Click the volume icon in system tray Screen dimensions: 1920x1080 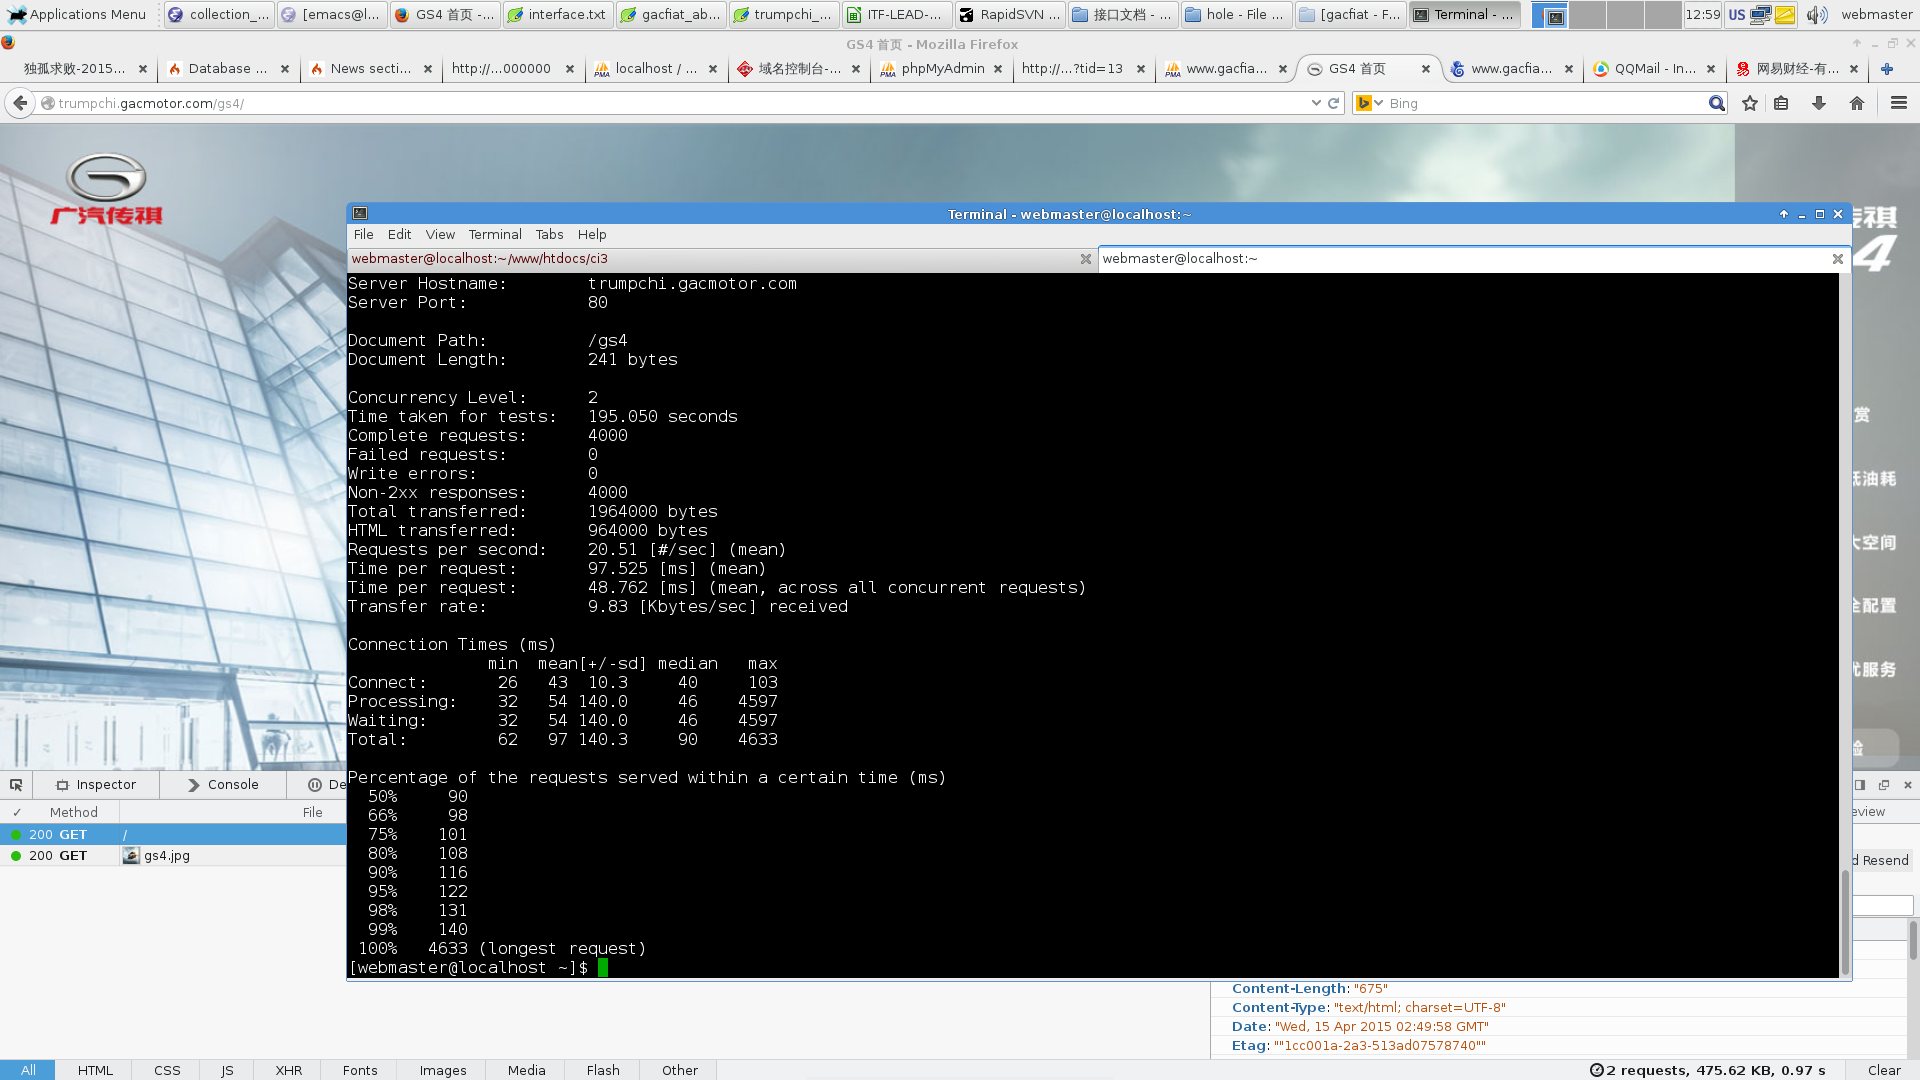(x=1817, y=15)
